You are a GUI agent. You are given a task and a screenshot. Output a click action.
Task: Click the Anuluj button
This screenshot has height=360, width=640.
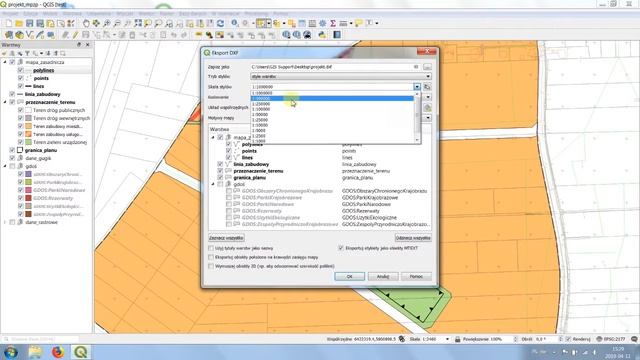coord(383,276)
